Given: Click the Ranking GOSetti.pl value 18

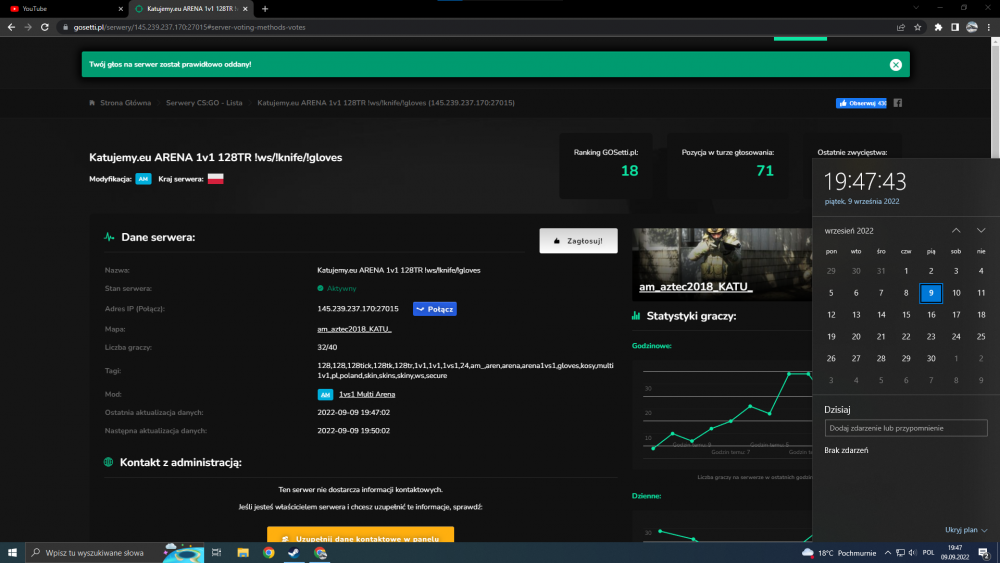Looking at the screenshot, I should (x=629, y=171).
